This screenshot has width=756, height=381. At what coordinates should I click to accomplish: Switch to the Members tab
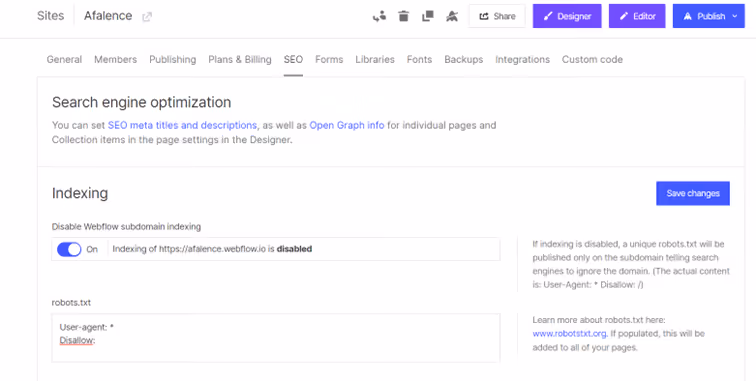pos(115,59)
